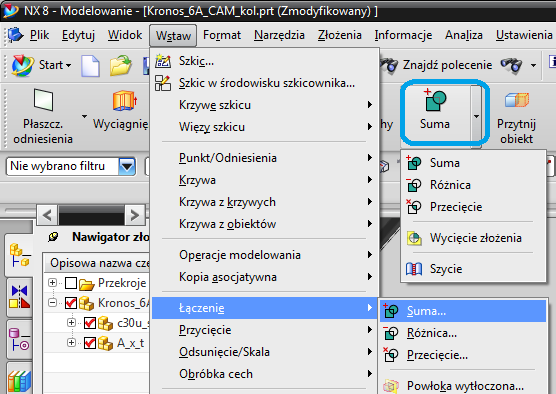Screen dimensions: 556x394
Task: Collapse the Kronos_6A tree node
Action: (x=52, y=303)
